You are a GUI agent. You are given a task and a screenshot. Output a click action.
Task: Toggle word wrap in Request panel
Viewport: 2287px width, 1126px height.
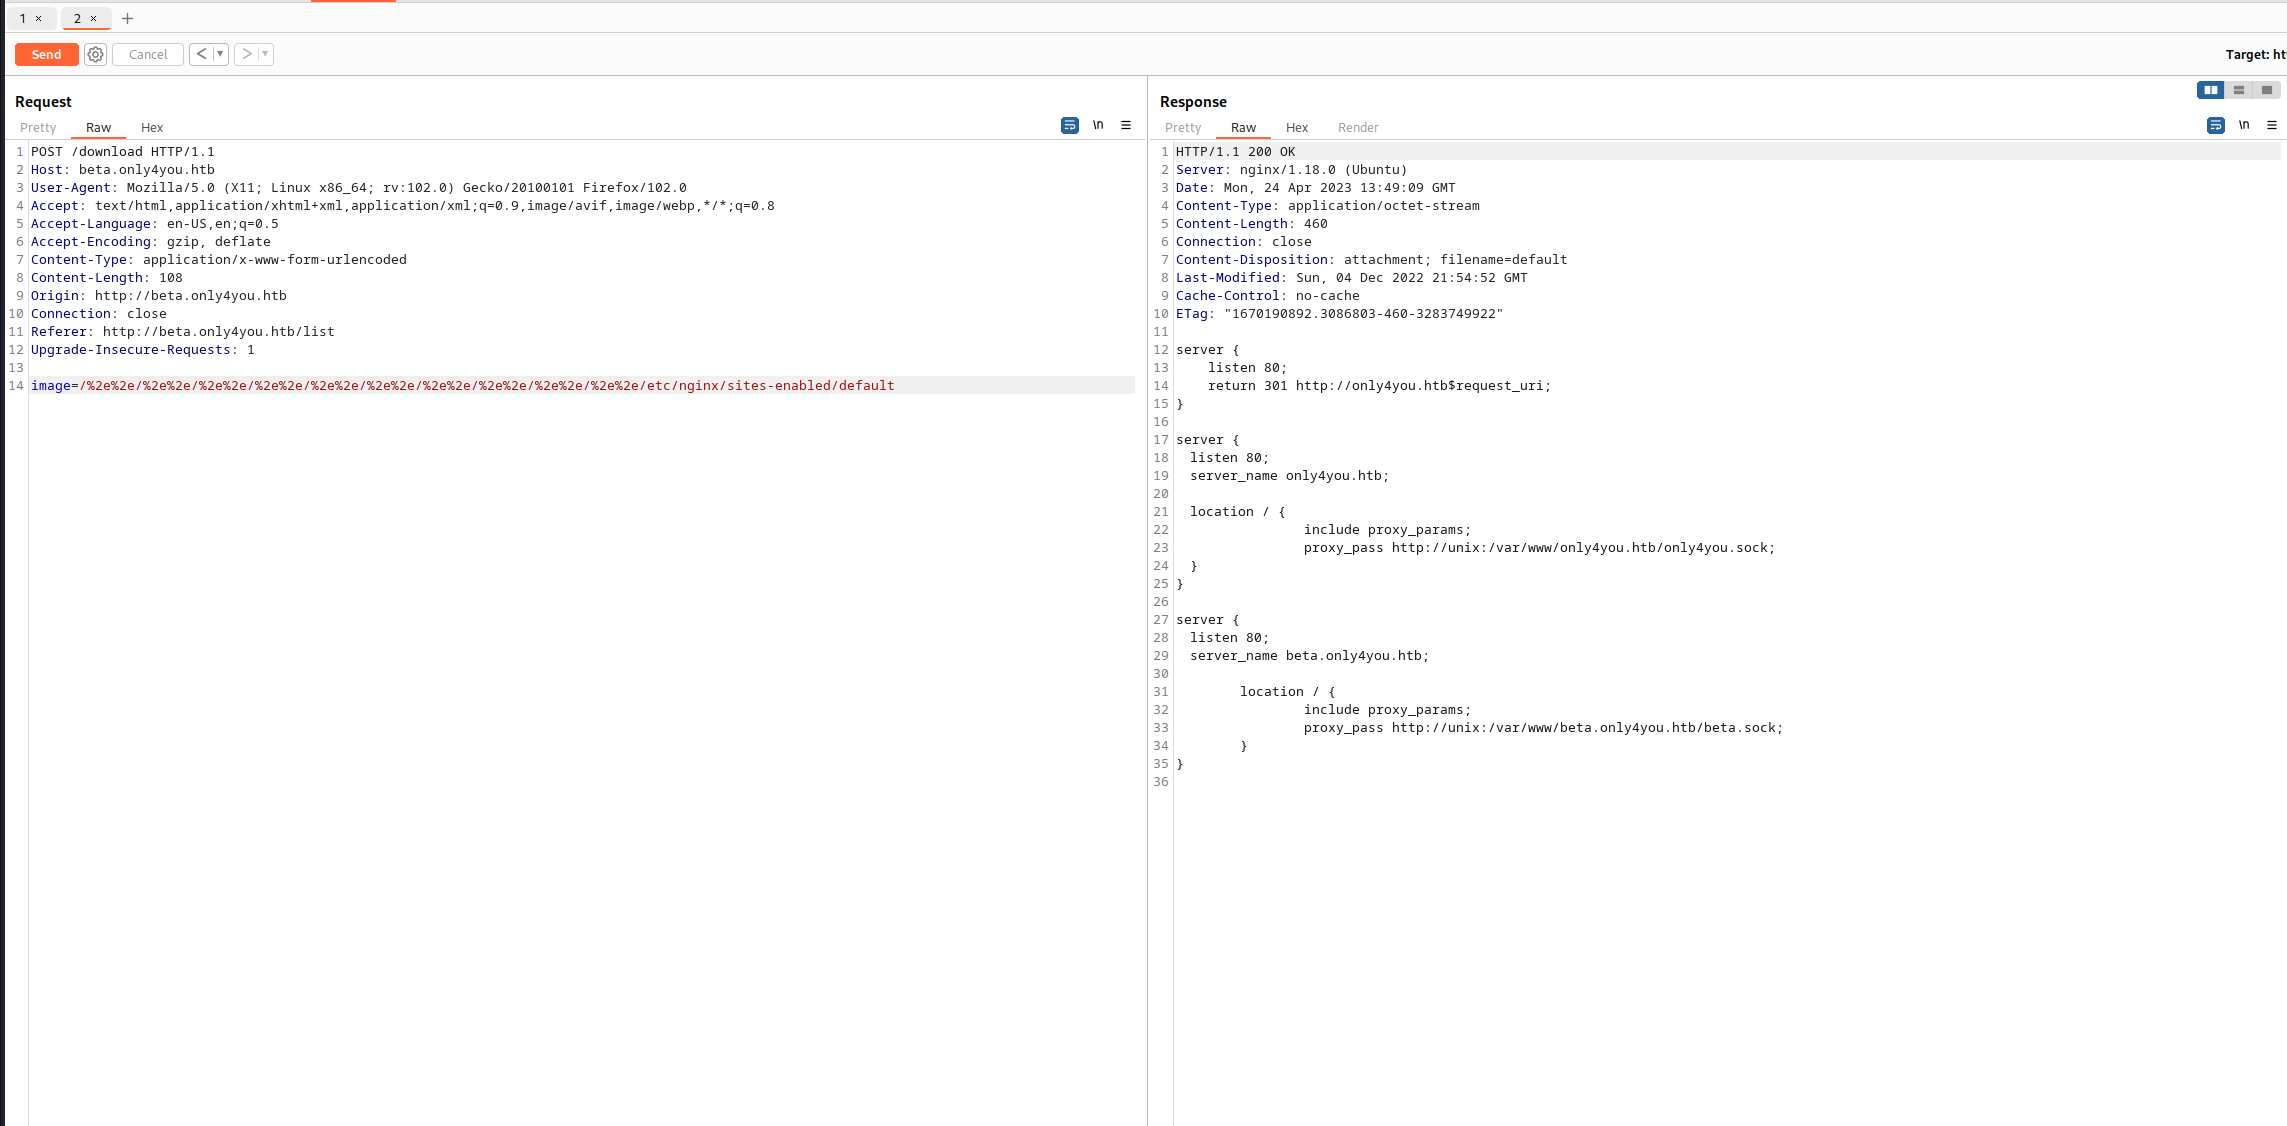click(1070, 125)
